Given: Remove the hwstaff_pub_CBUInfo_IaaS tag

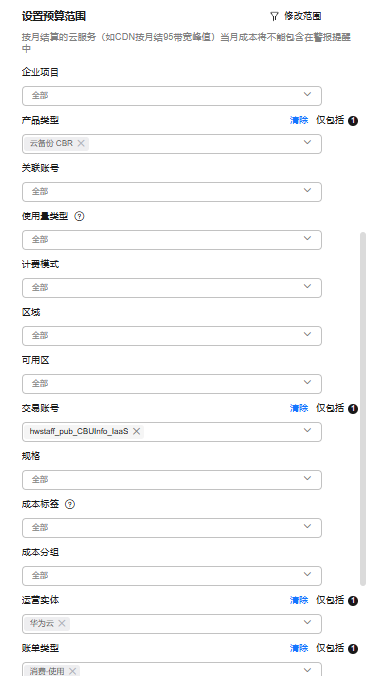Looking at the screenshot, I should [x=136, y=431].
